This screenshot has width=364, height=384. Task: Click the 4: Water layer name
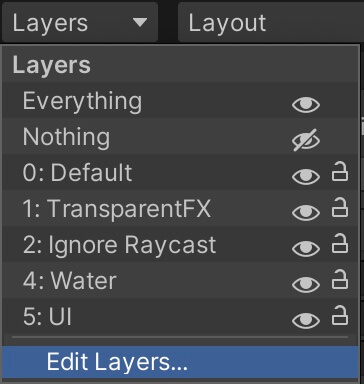70,281
